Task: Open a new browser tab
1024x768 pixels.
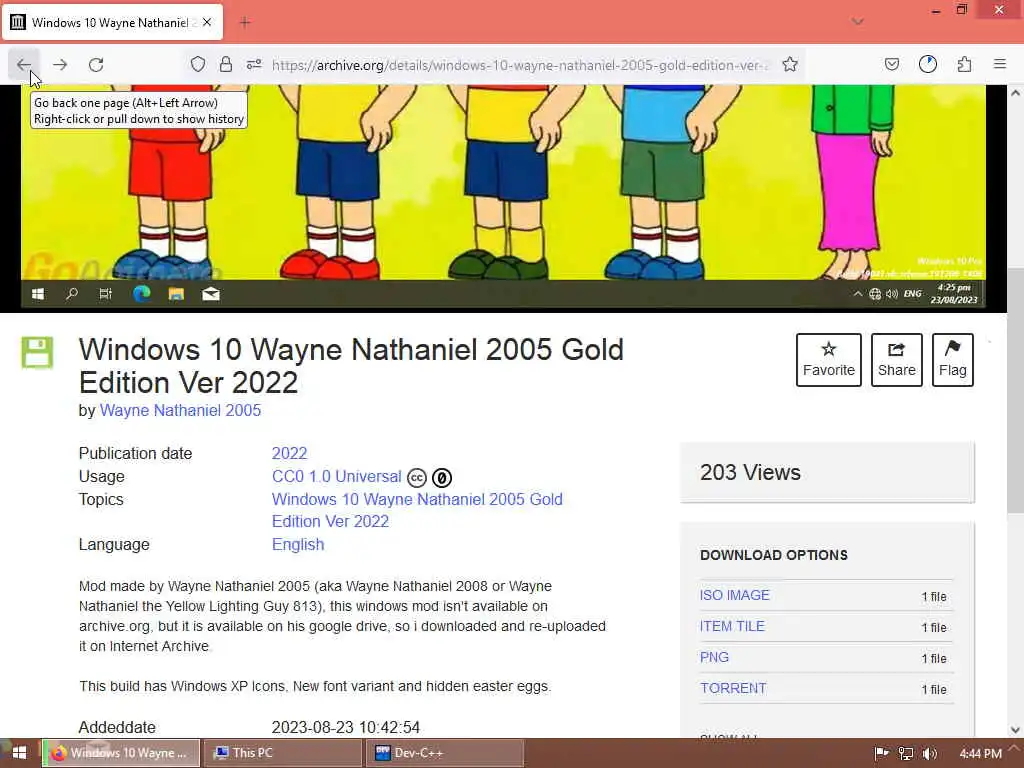Action: [245, 23]
